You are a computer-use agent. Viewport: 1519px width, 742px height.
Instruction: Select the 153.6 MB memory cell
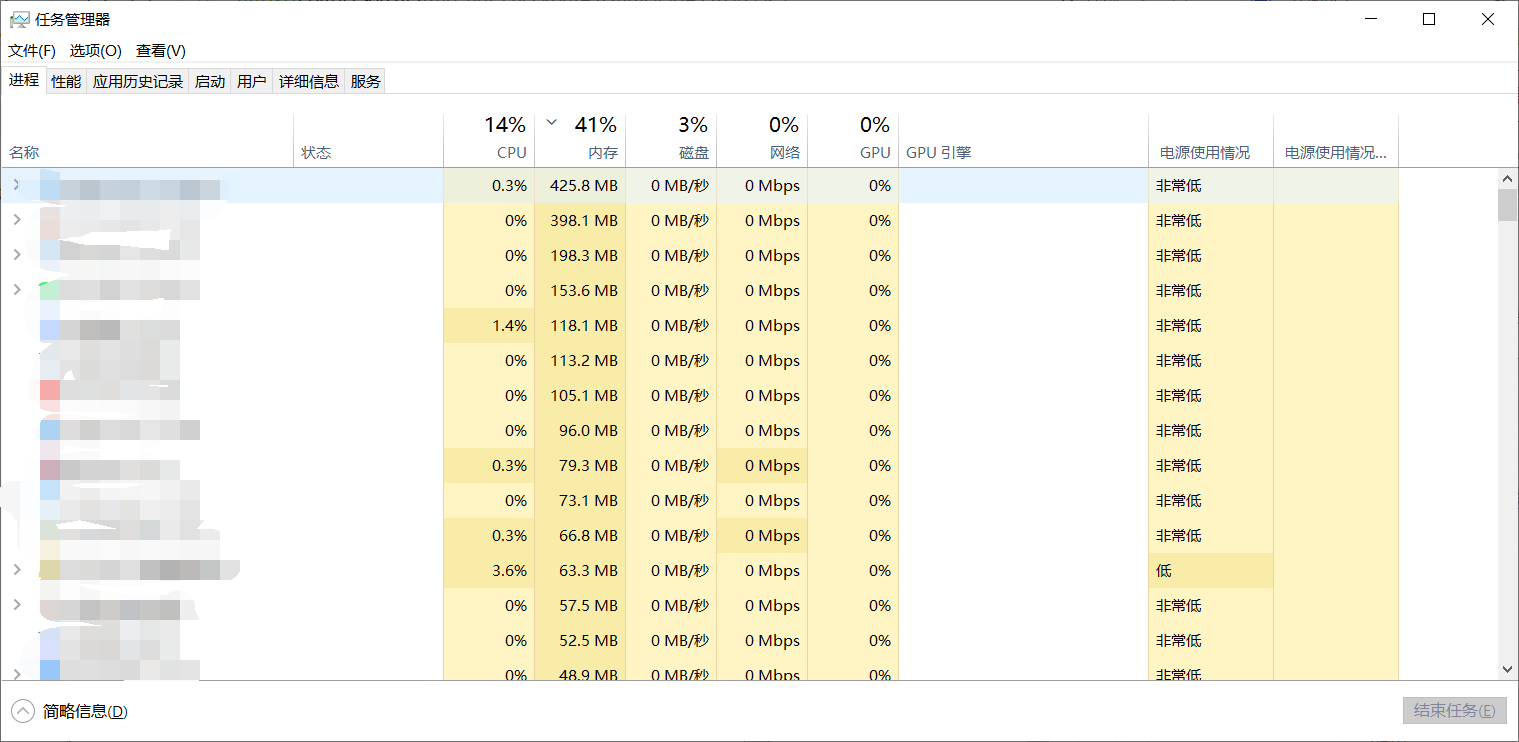(x=580, y=290)
